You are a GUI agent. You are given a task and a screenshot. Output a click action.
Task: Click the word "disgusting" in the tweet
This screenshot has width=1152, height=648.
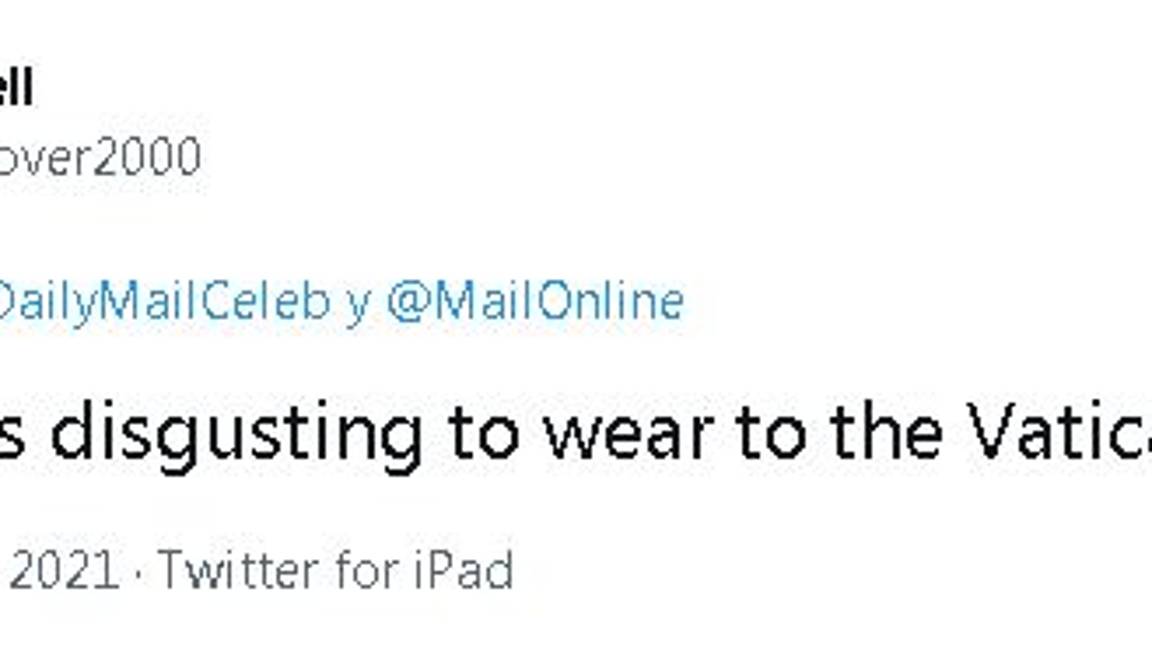(x=236, y=434)
